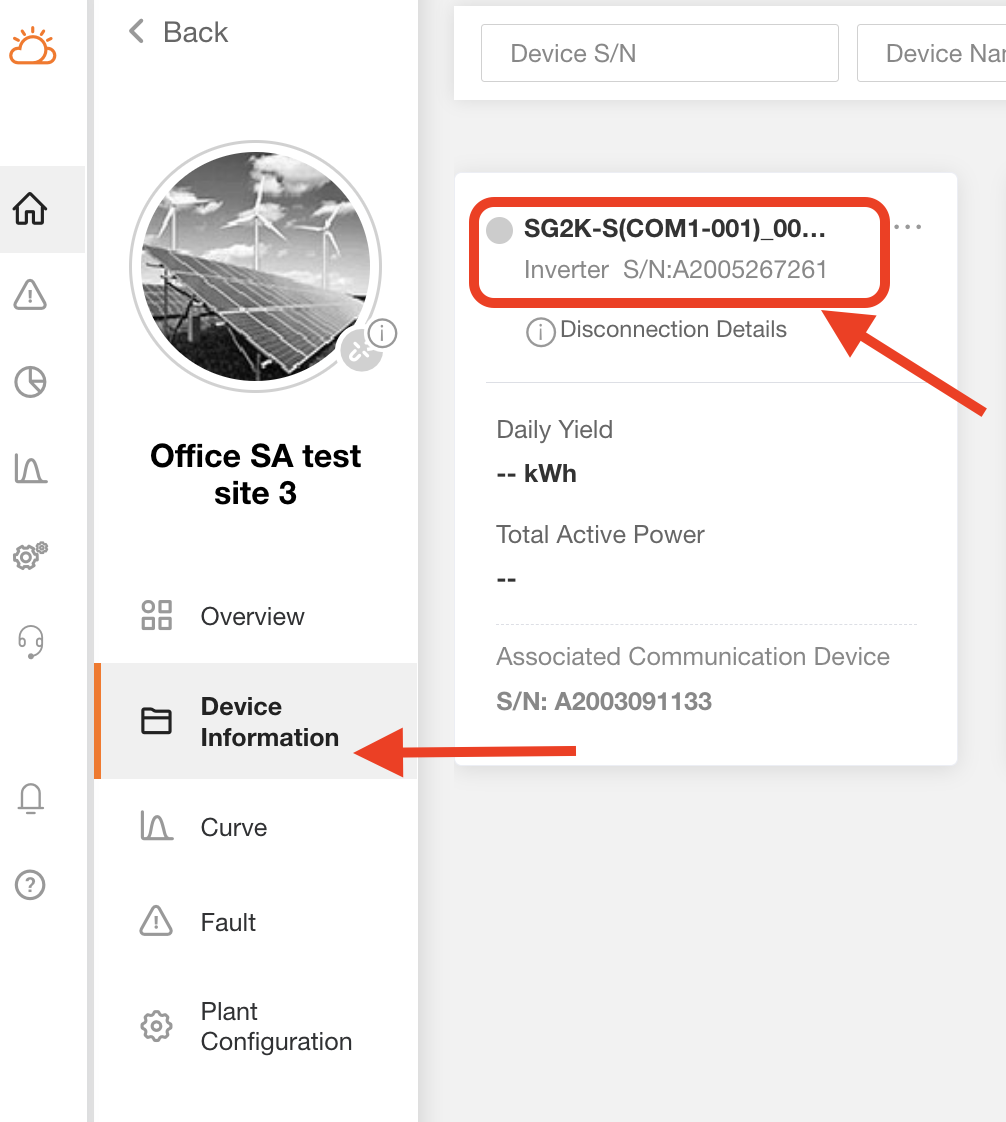This screenshot has height=1122, width=1006.
Task: Open the three-dot menu on inverter card
Action: click(x=907, y=228)
